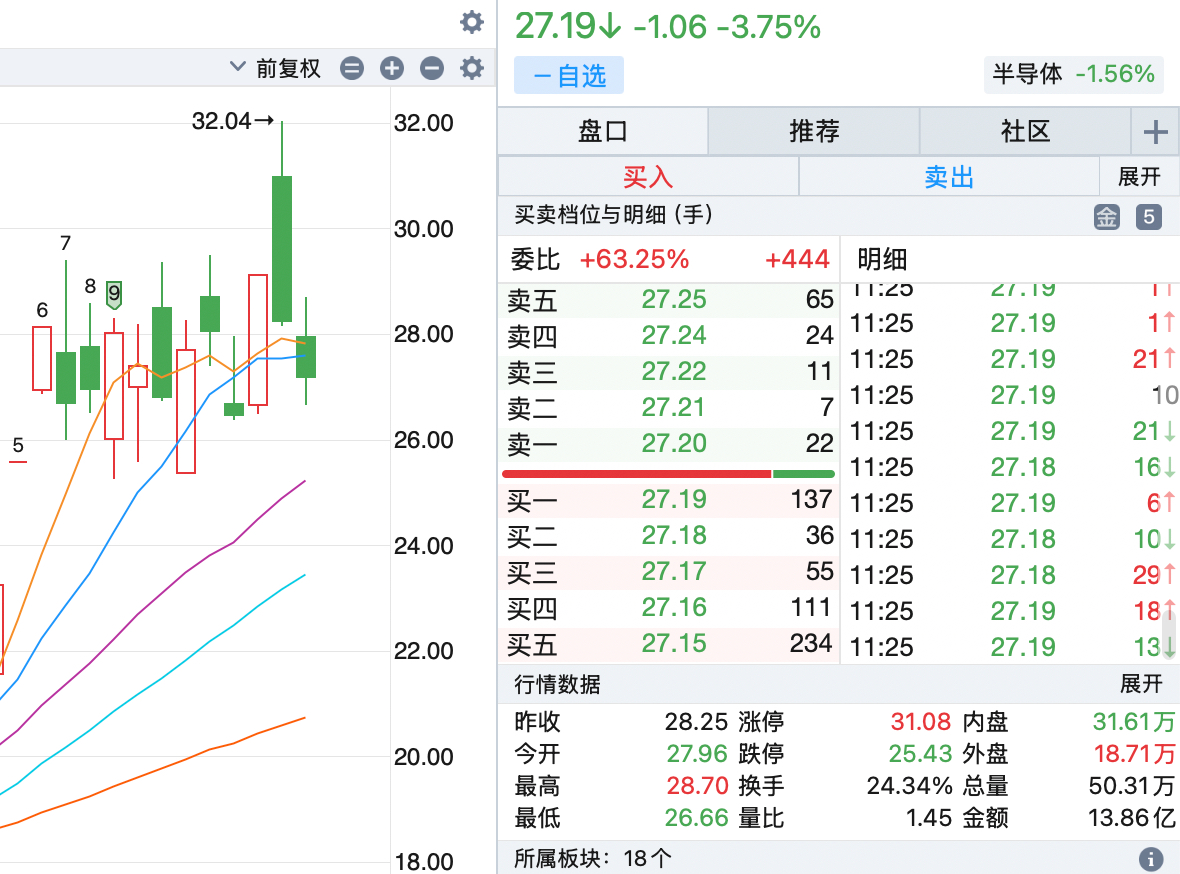Switch to the 社区 tab
This screenshot has width=1180, height=874.
pos(1025,131)
